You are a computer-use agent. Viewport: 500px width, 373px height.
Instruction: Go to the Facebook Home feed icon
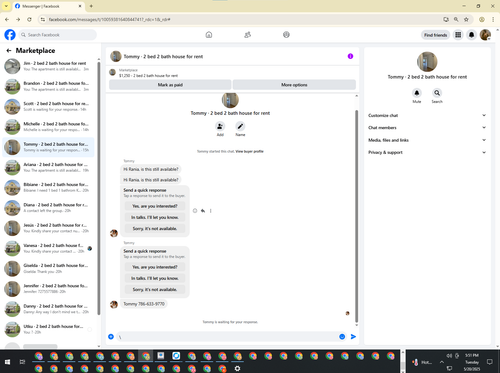(x=209, y=35)
